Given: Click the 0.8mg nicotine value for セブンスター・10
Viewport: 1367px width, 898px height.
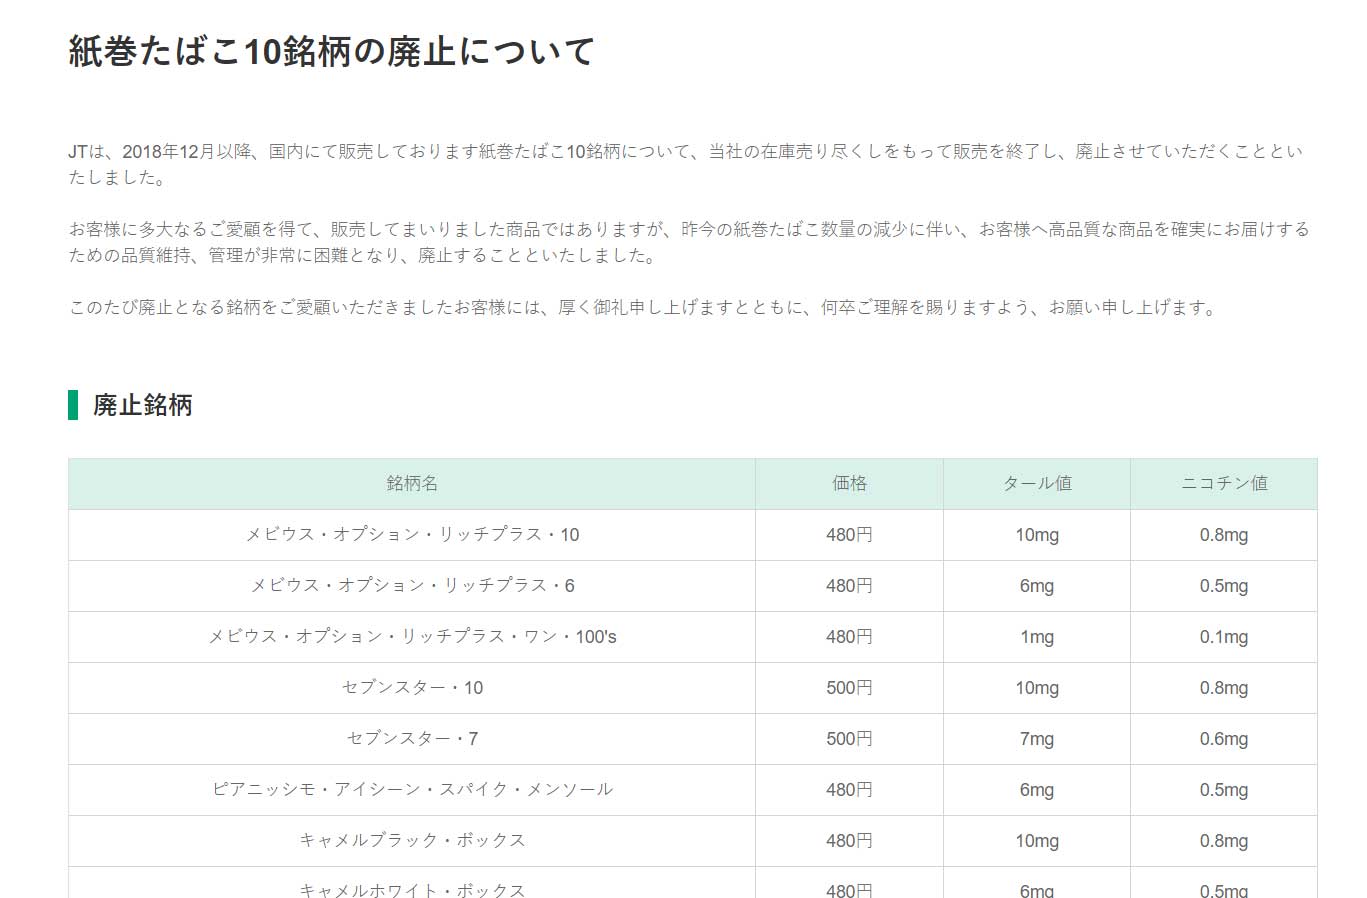Looking at the screenshot, I should click(1224, 688).
